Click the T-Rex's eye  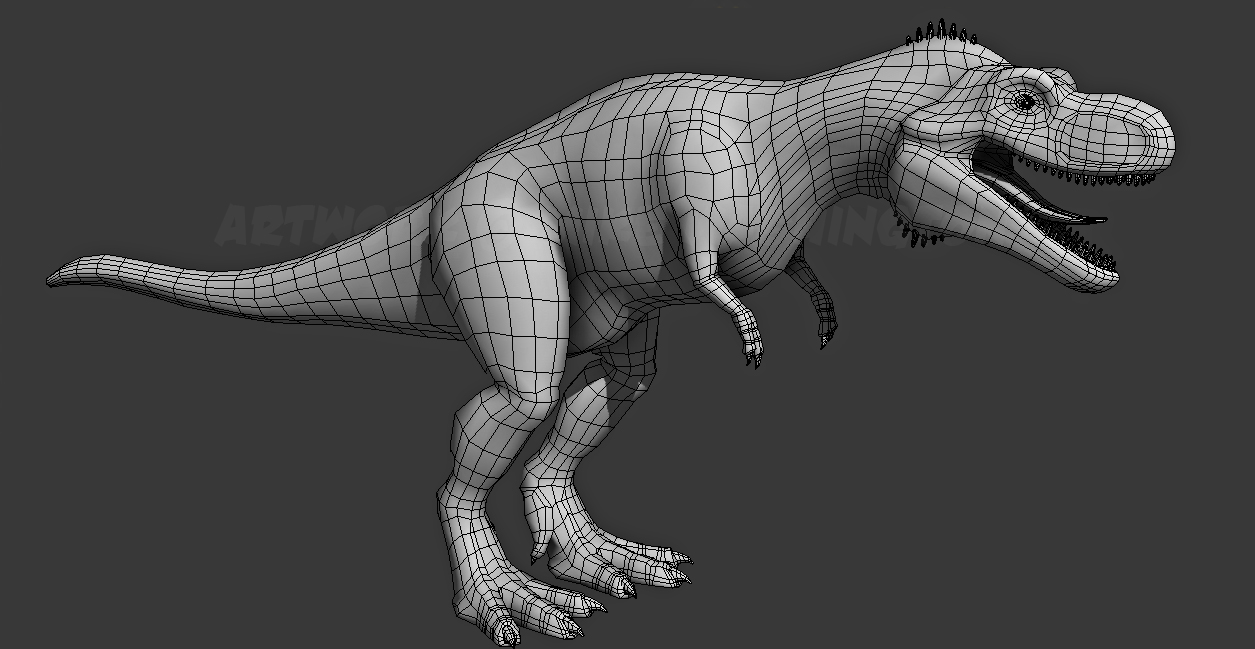1025,100
